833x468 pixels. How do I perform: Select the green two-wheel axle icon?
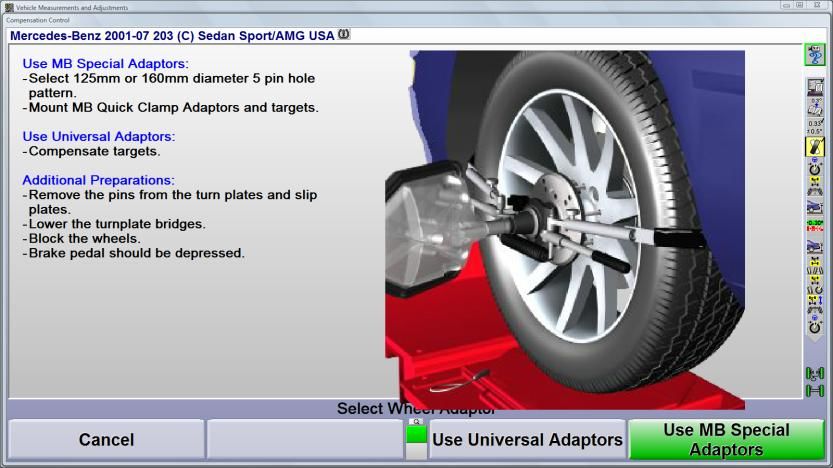[815, 391]
